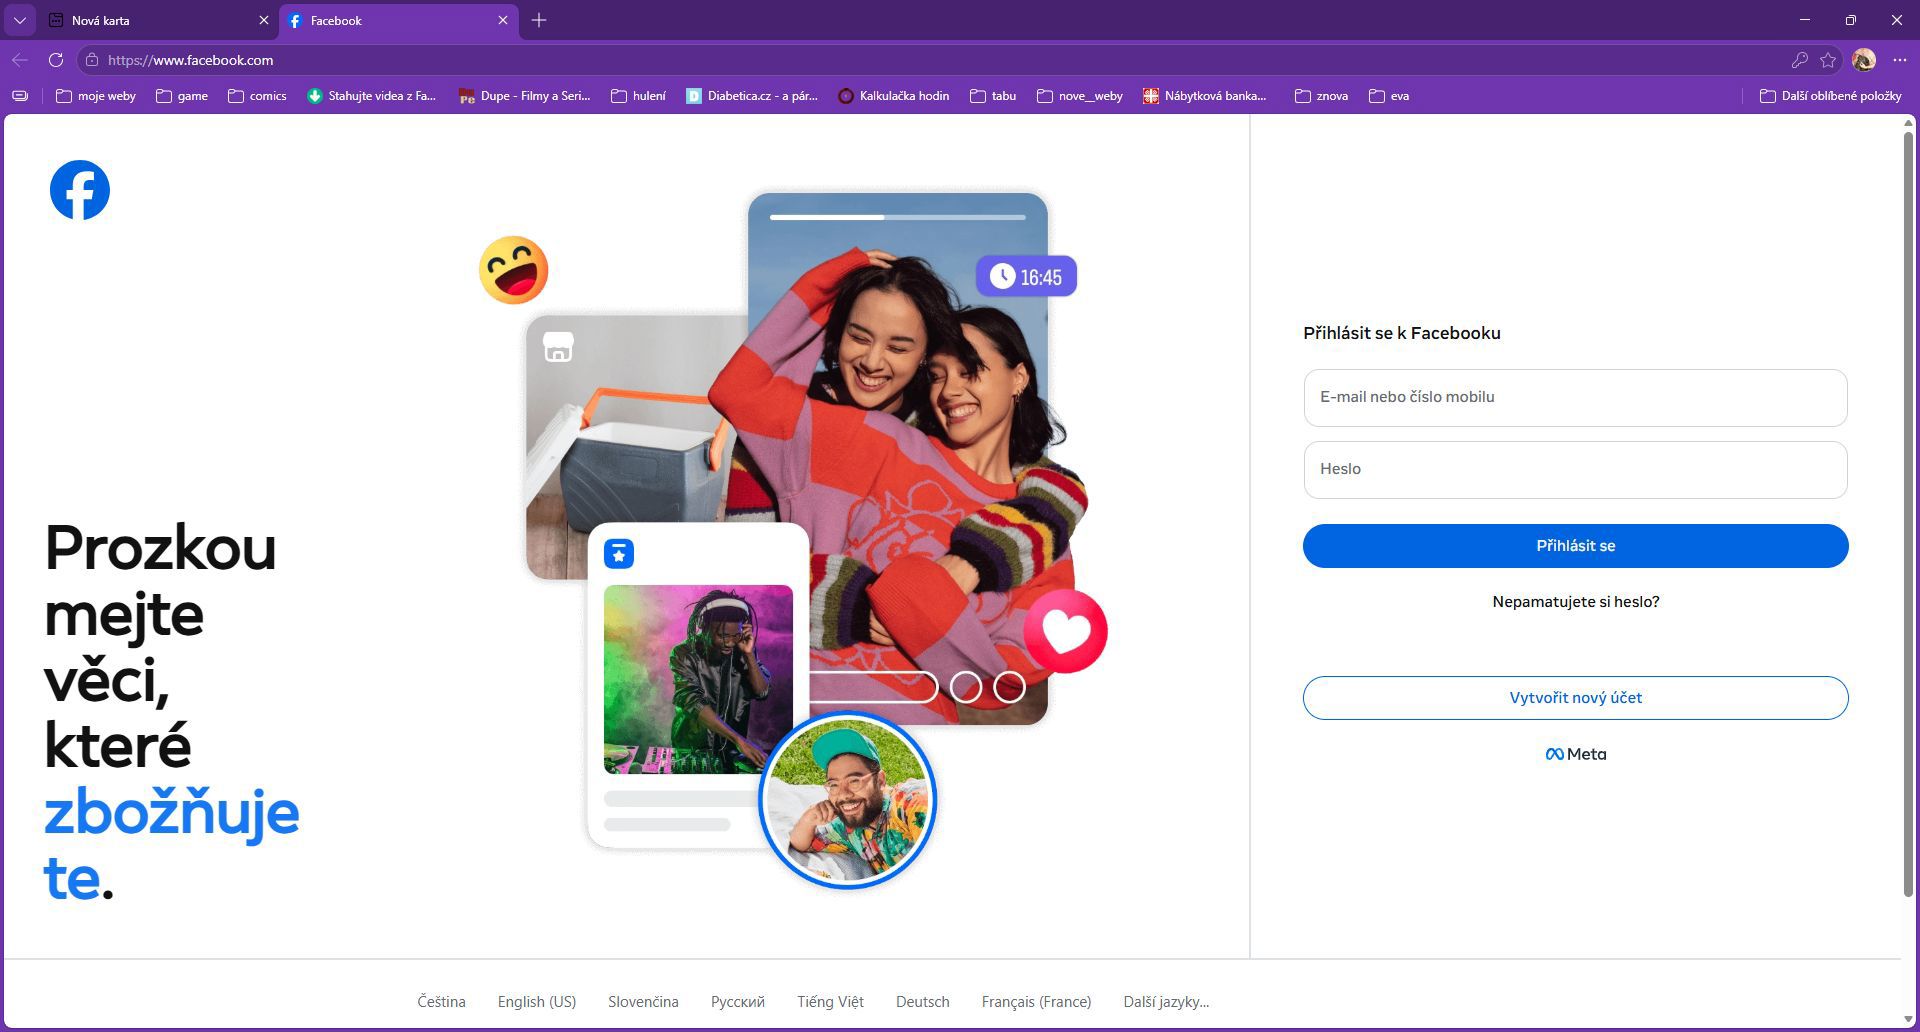Screen dimensions: 1920x1032
Task: Click the red heart reaction icon
Action: click(x=1066, y=631)
